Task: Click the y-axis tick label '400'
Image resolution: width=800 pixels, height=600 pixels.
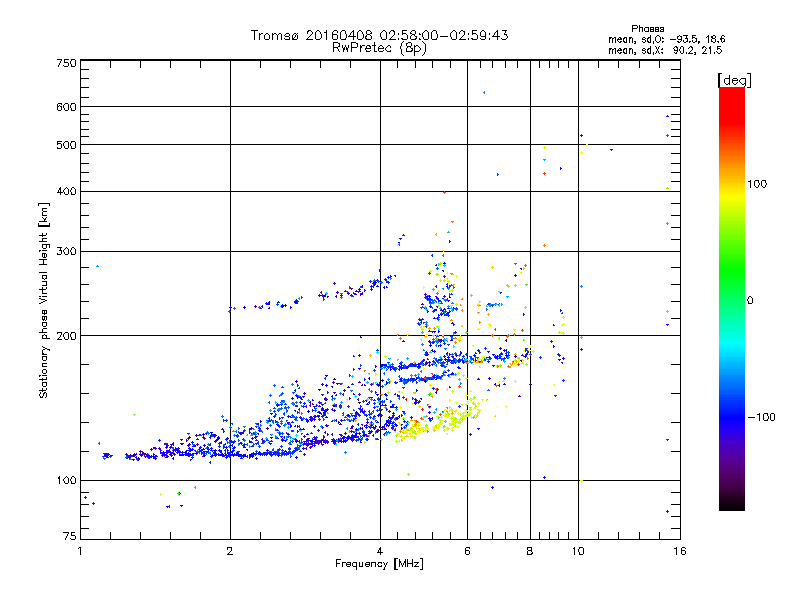Action: pos(66,191)
